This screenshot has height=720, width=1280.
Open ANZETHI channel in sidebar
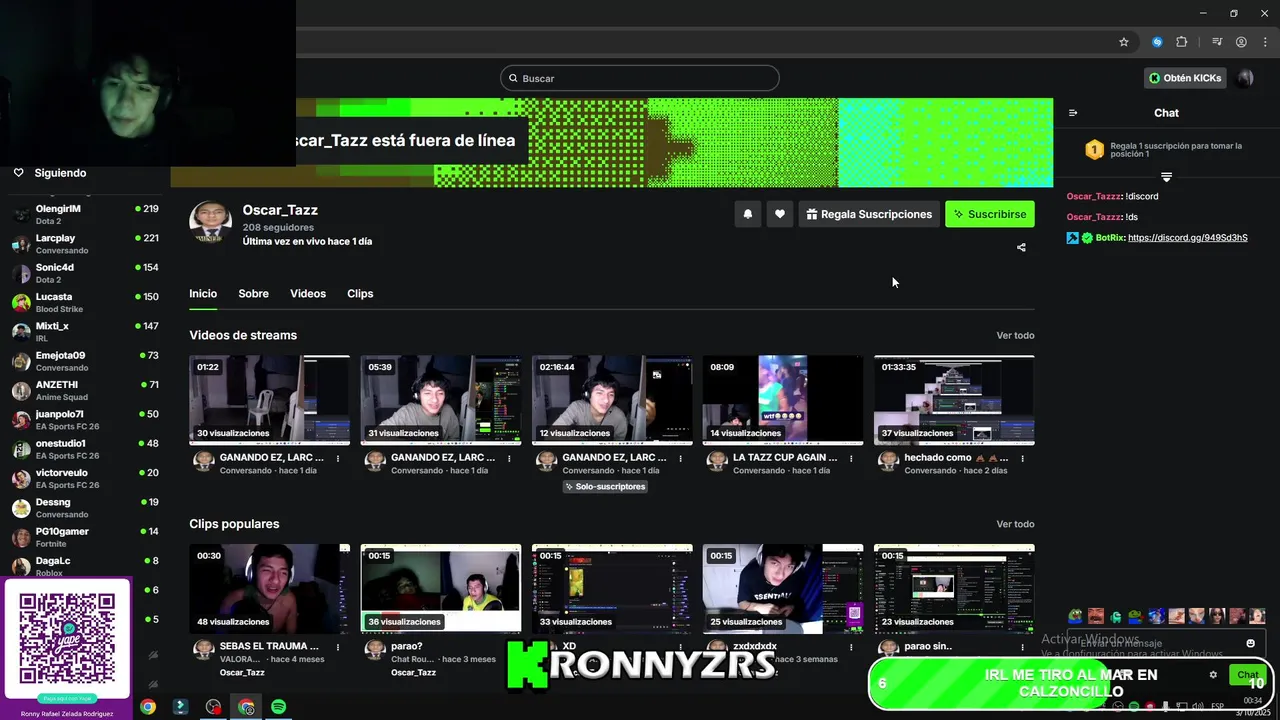click(x=85, y=390)
